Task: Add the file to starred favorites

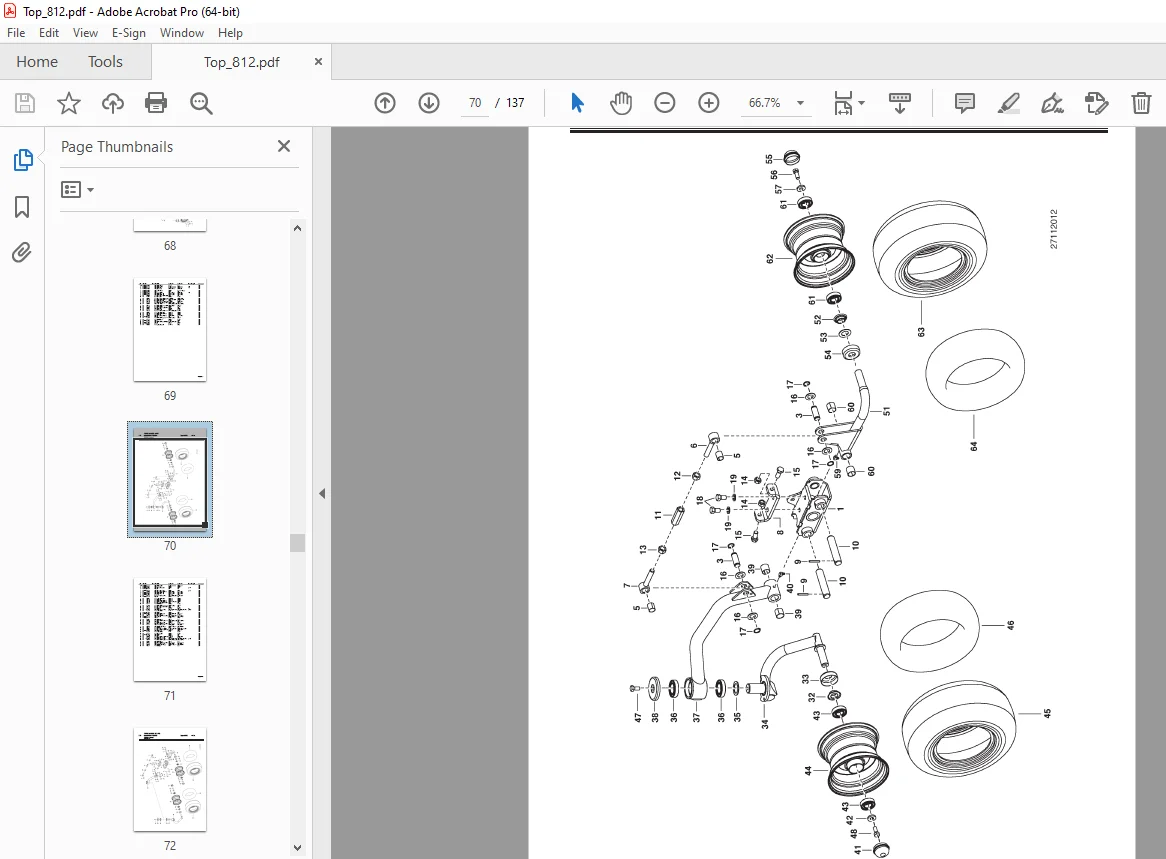Action: click(x=68, y=103)
